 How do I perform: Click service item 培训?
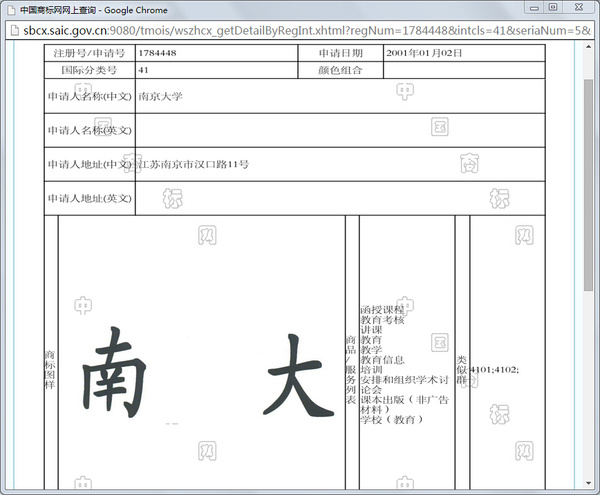click(371, 370)
